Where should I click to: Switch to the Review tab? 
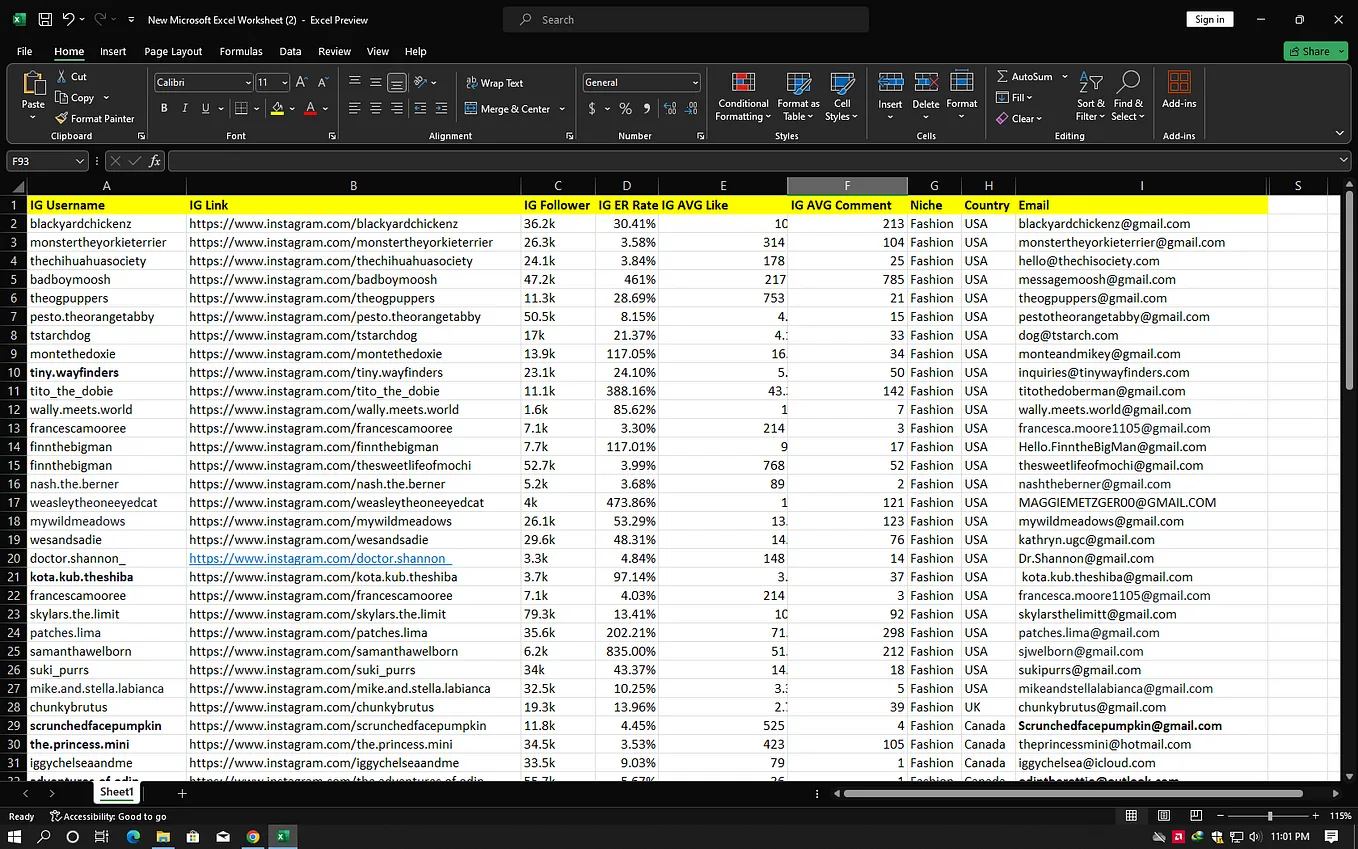(334, 51)
